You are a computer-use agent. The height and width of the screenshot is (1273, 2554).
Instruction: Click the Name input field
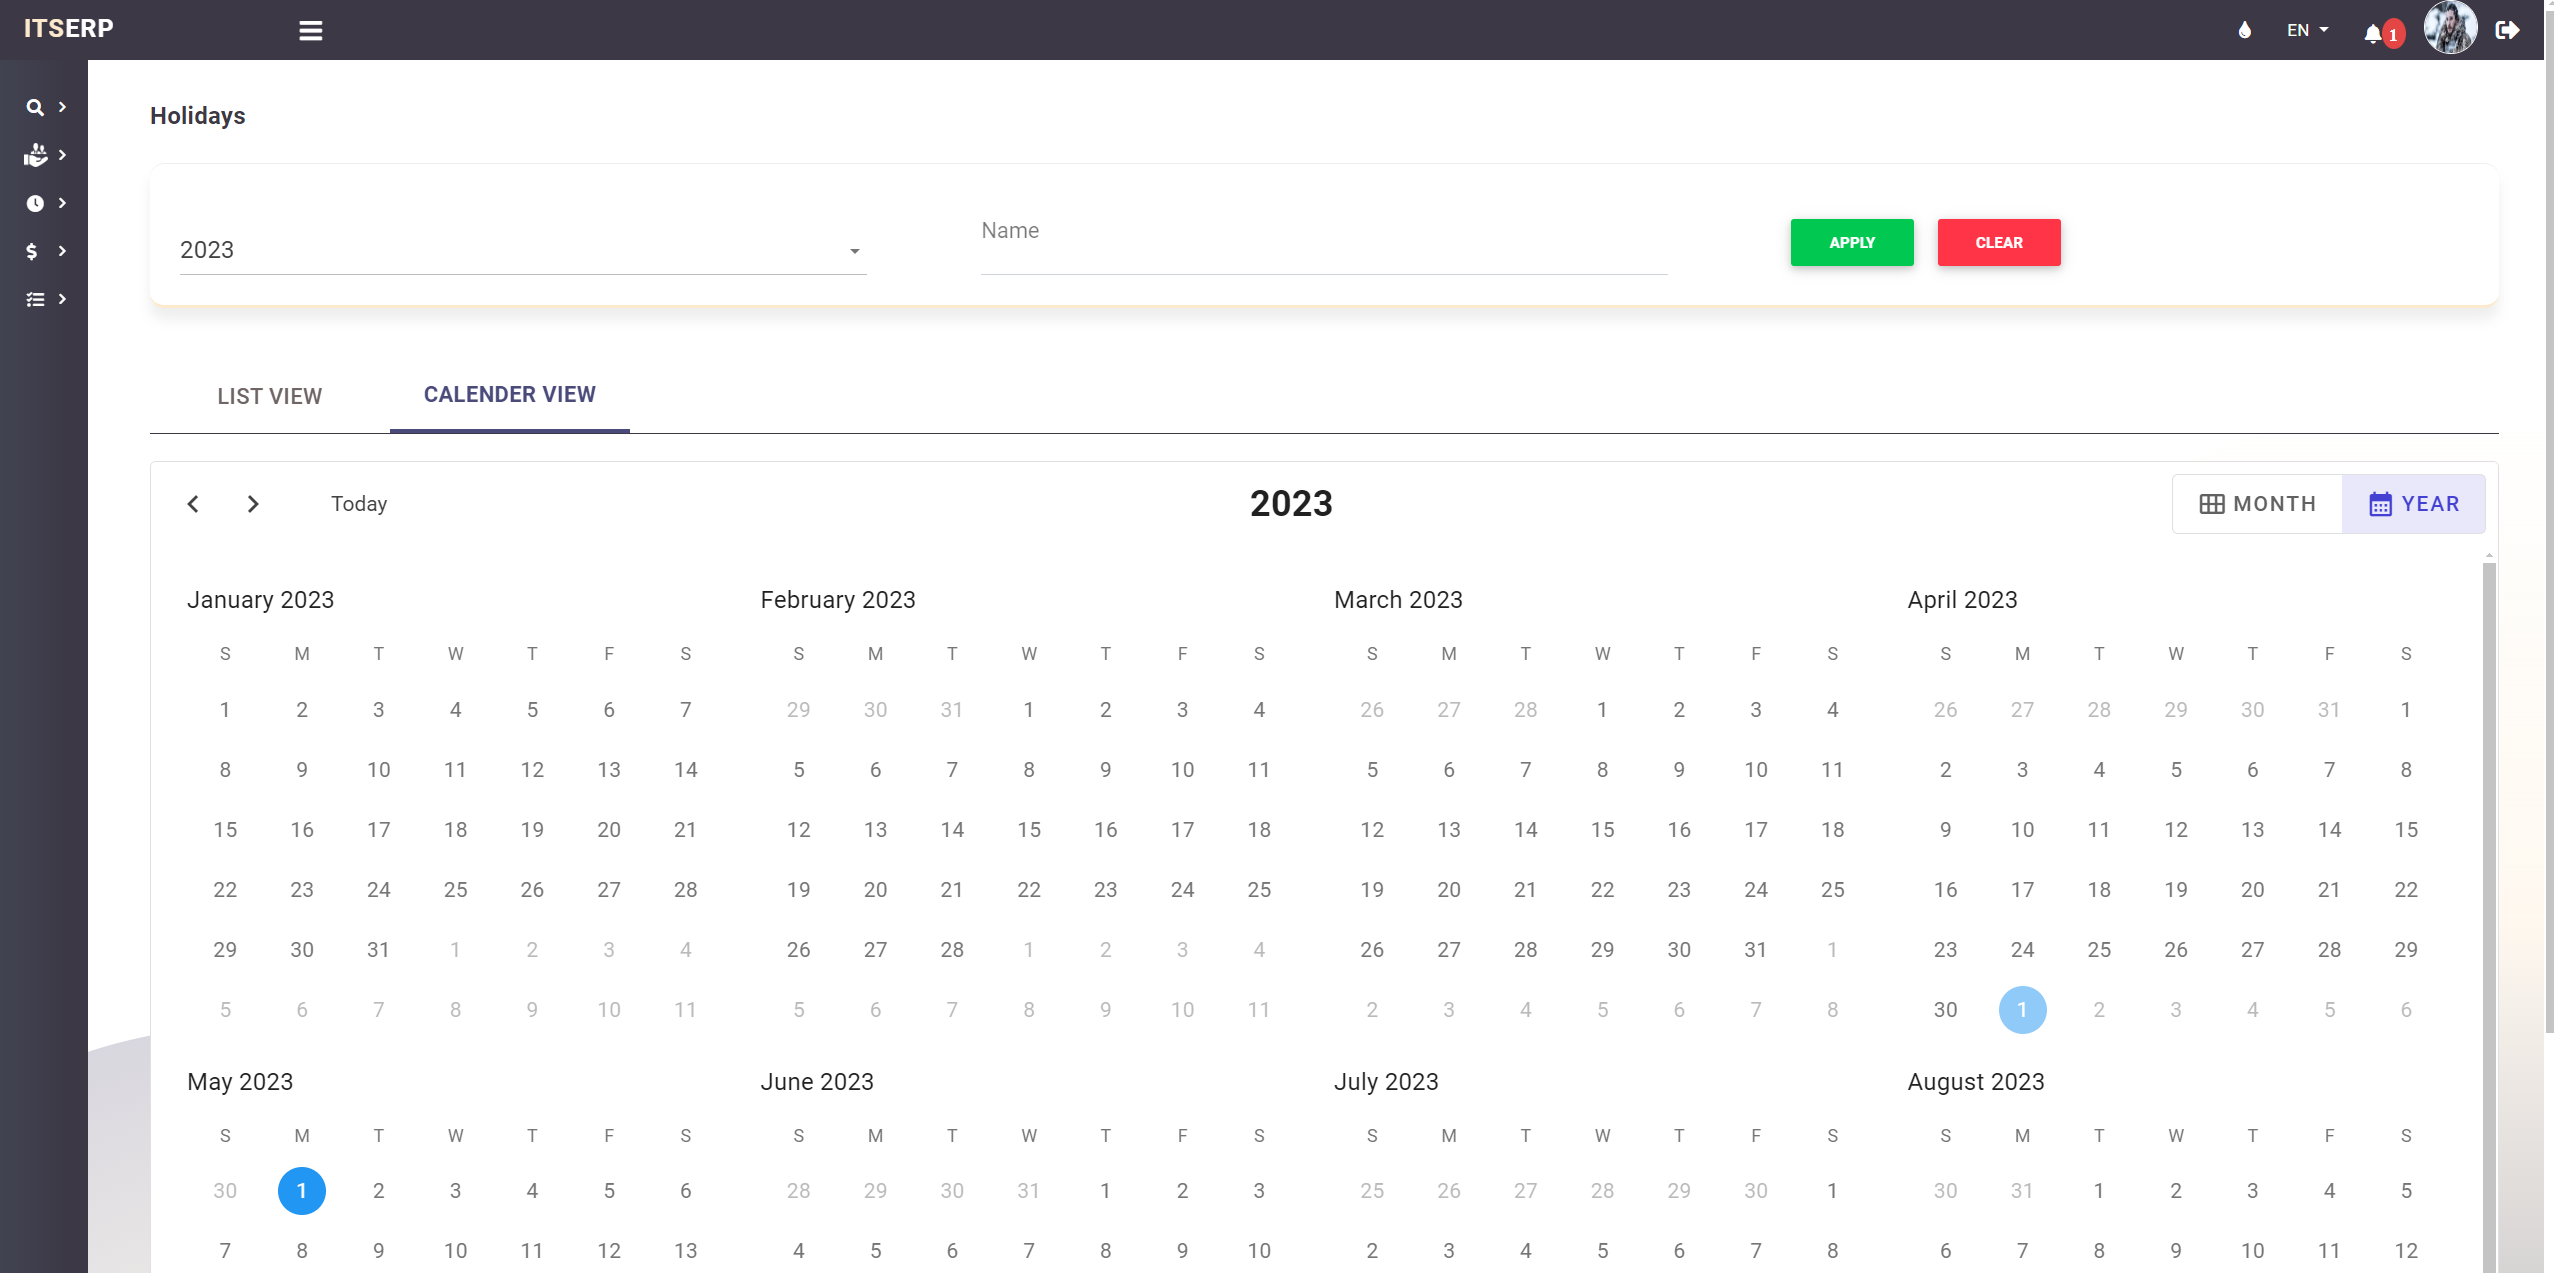1324,247
